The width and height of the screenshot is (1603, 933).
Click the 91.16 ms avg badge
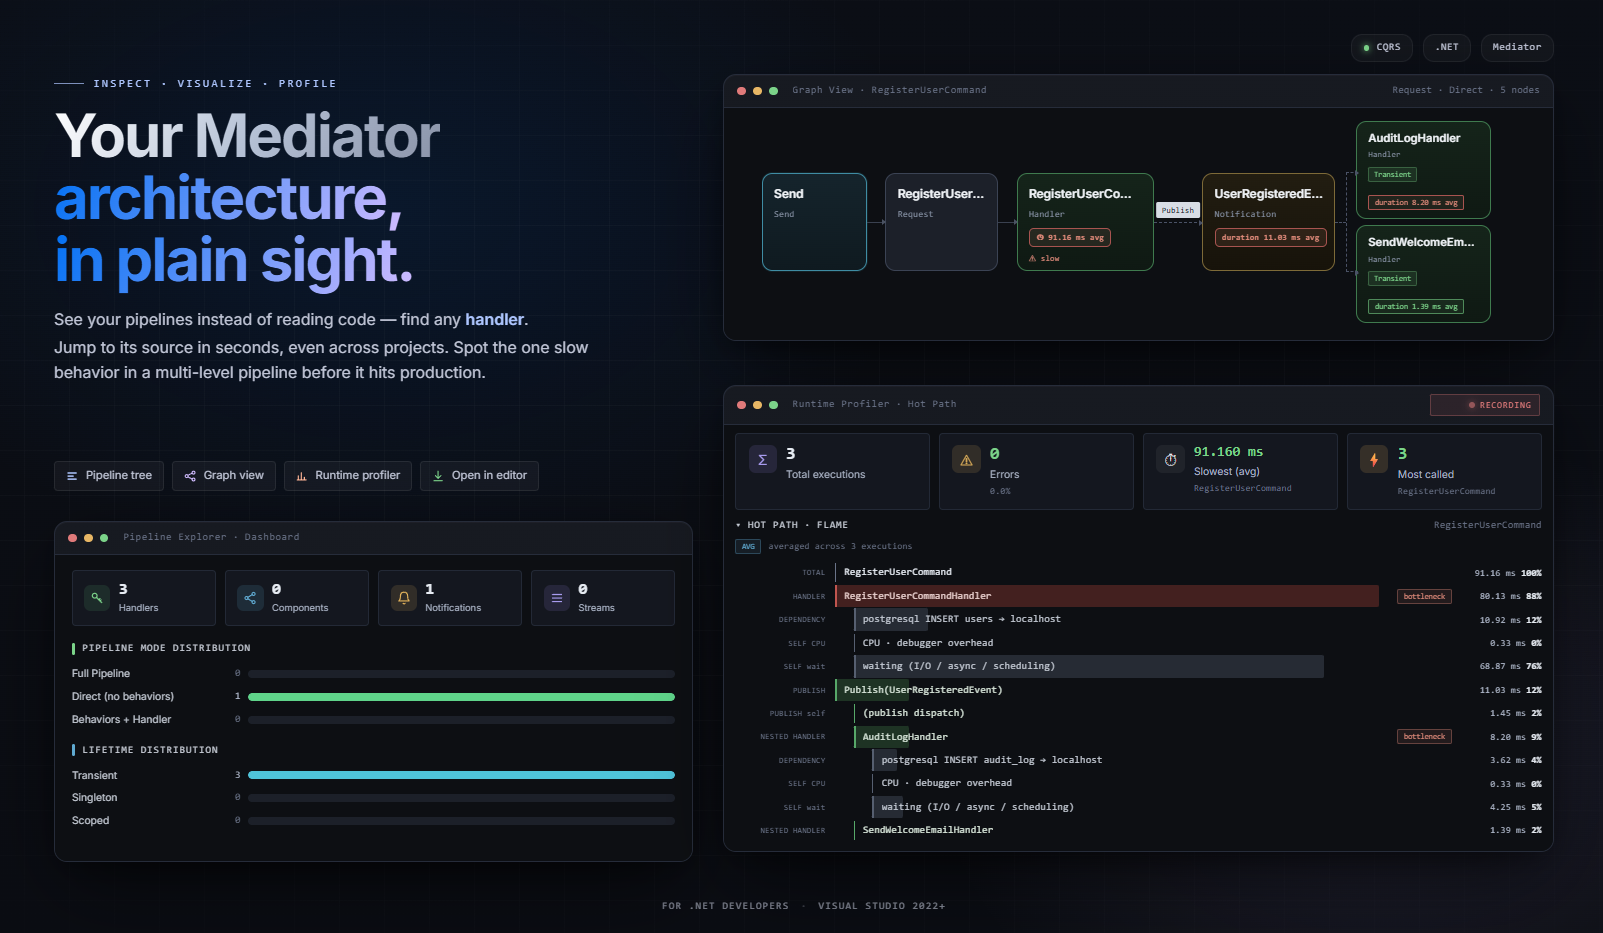tap(1070, 238)
